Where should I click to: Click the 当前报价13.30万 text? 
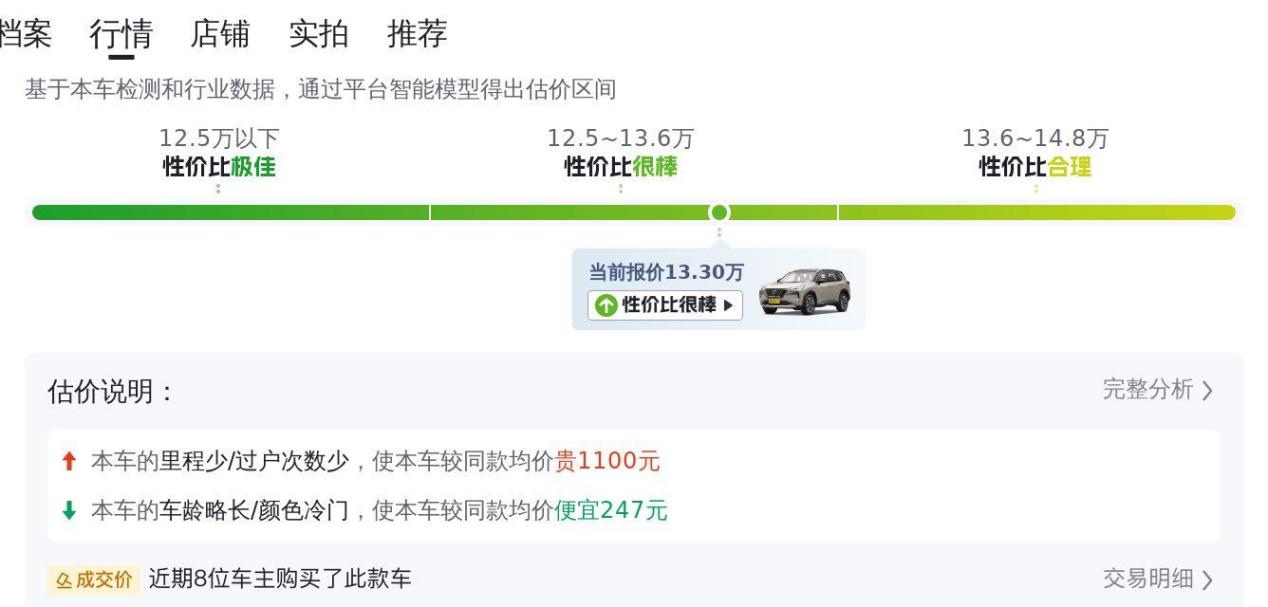[665, 273]
